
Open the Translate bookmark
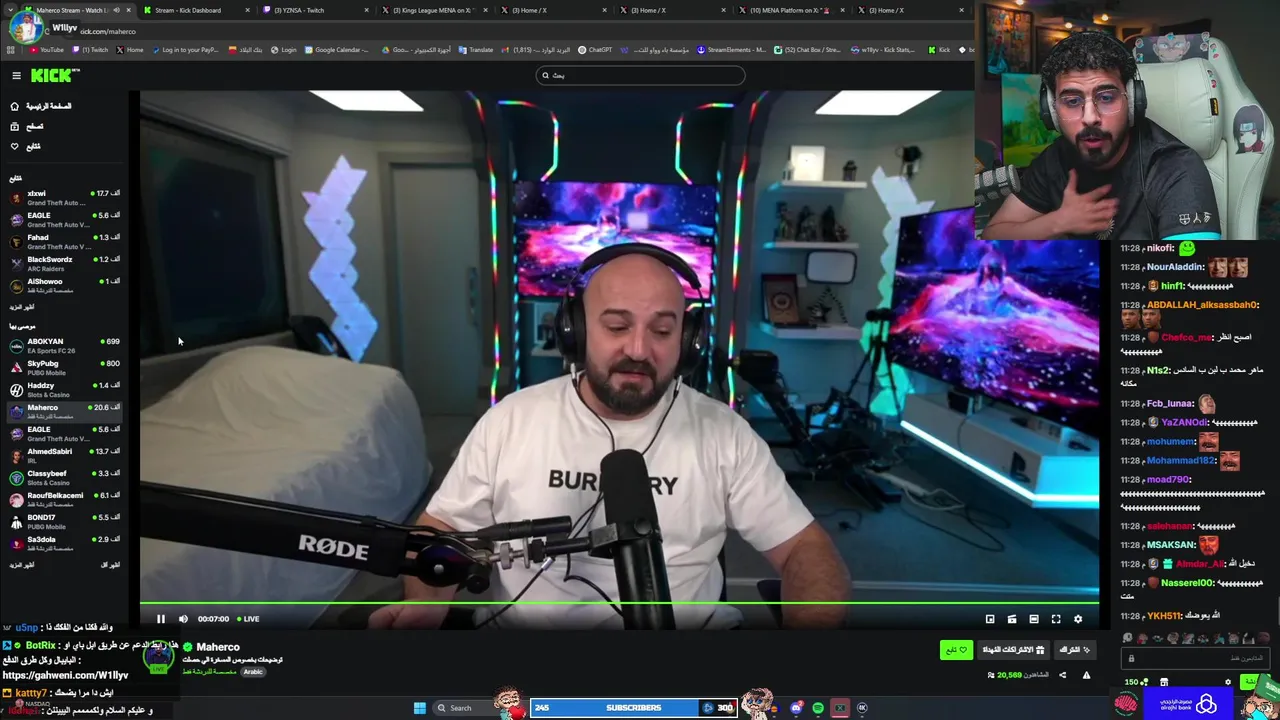(476, 50)
